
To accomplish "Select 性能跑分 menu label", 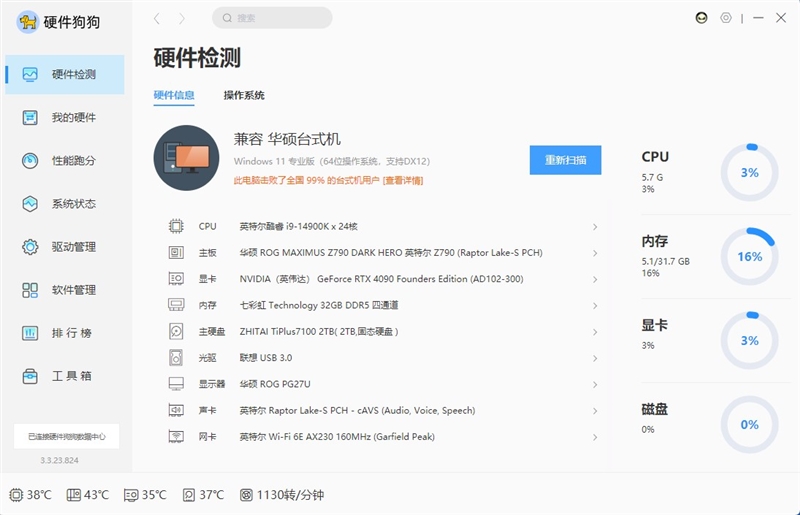I will [x=73, y=161].
